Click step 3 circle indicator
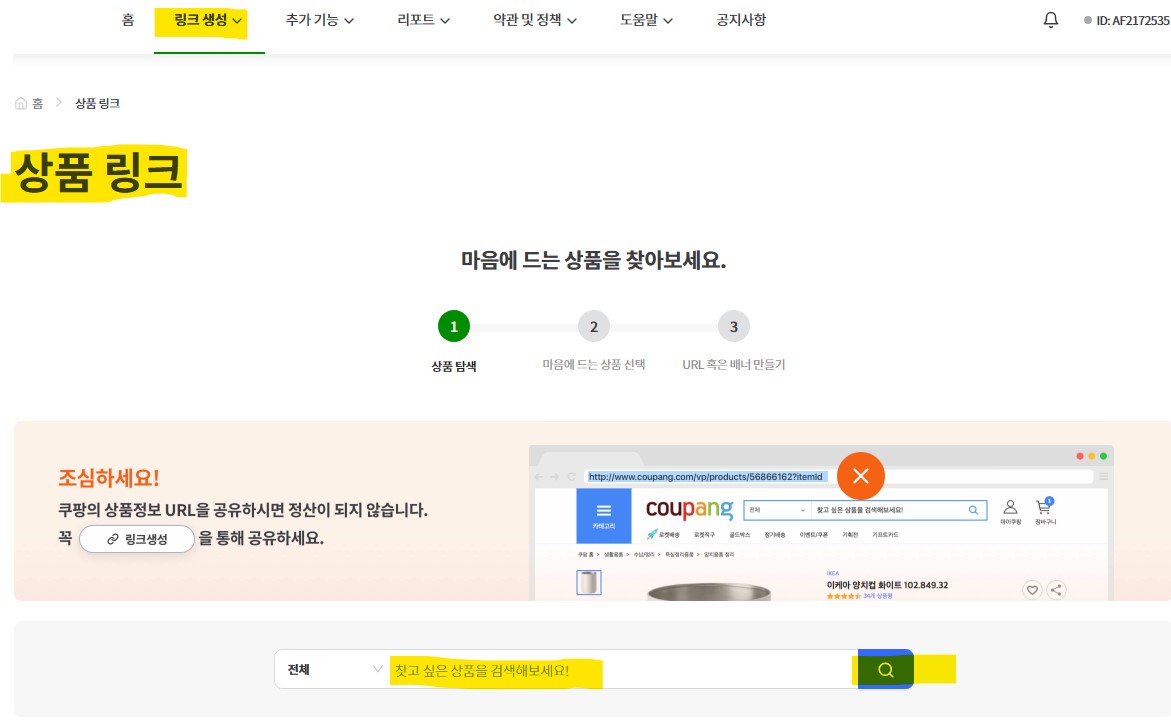The width and height of the screenshot is (1171, 726). (x=733, y=326)
